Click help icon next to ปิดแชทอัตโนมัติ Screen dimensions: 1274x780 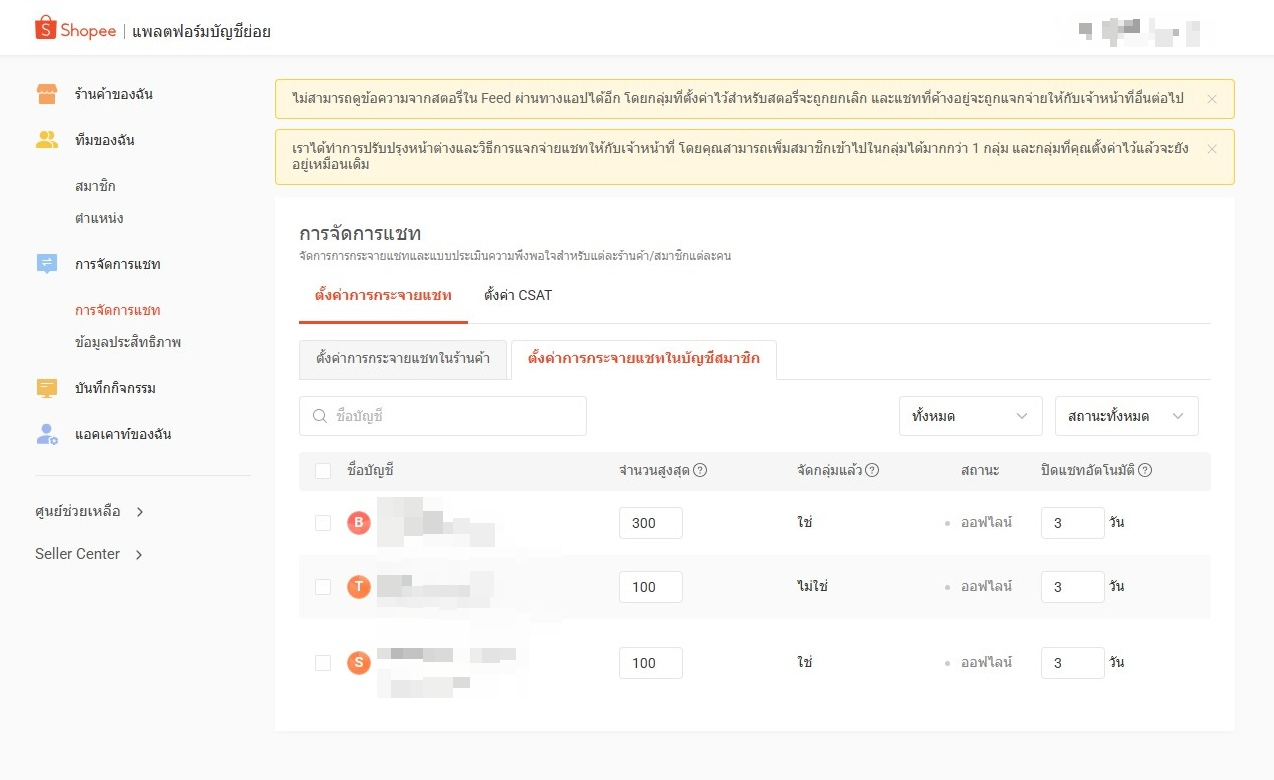pyautogui.click(x=1145, y=470)
